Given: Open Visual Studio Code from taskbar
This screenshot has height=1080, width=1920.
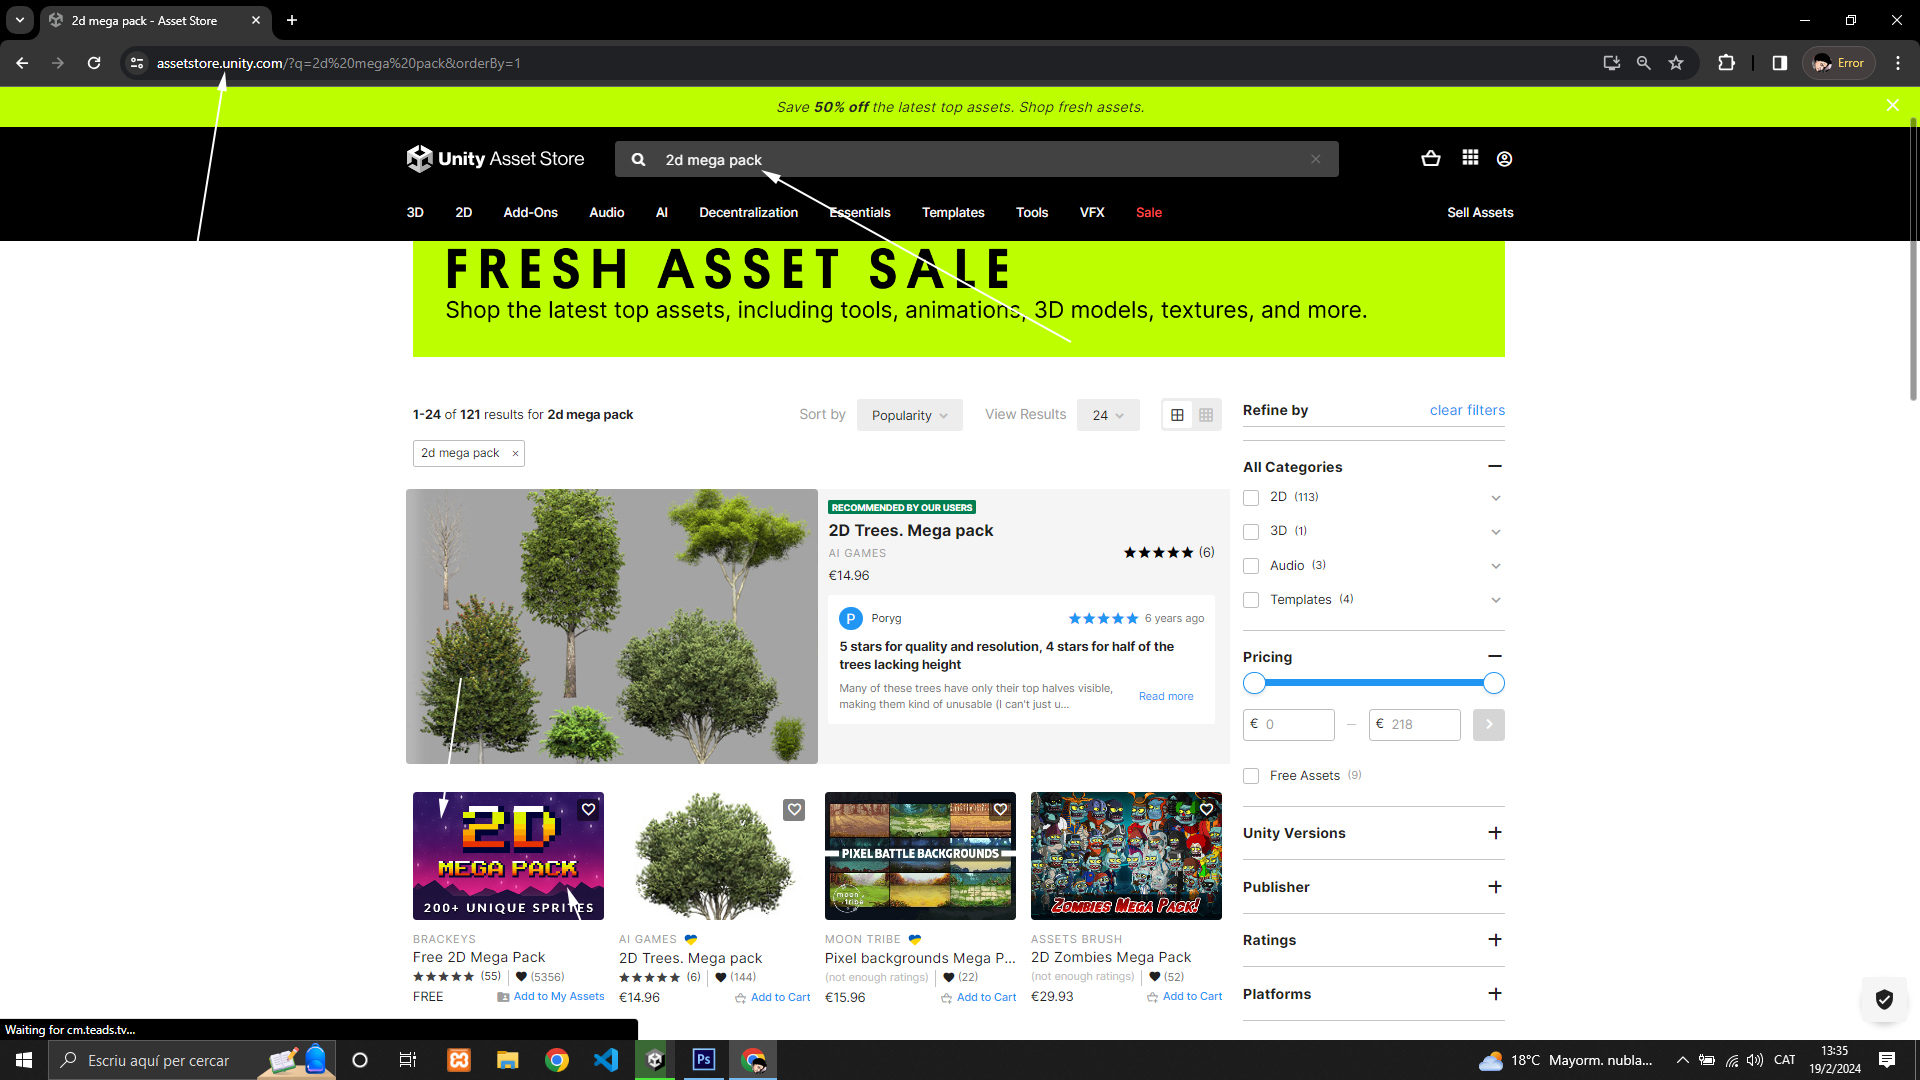Looking at the screenshot, I should point(606,1060).
